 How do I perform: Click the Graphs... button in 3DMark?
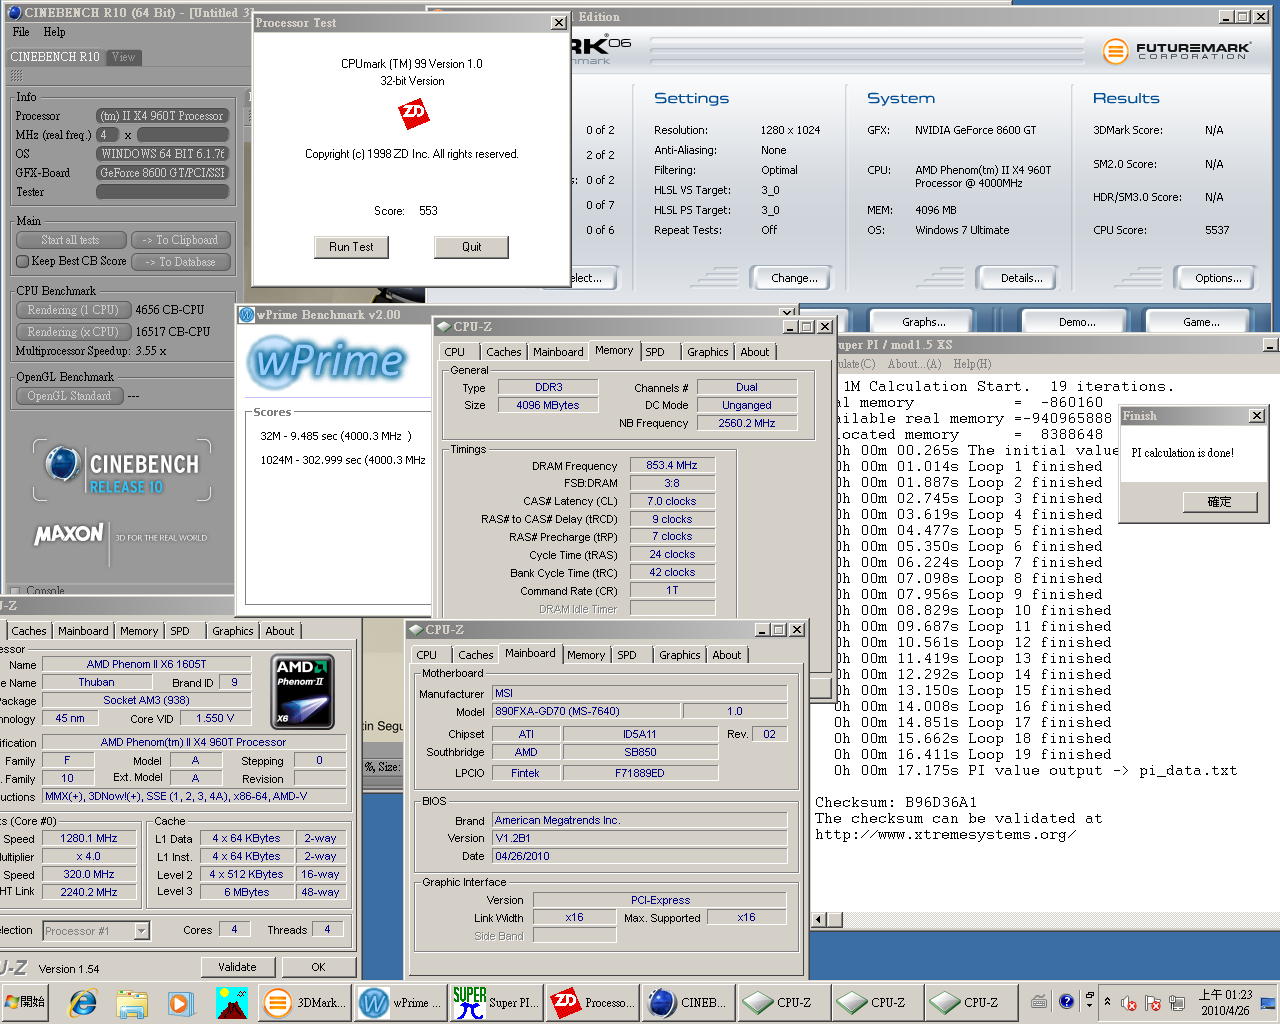[x=923, y=322]
